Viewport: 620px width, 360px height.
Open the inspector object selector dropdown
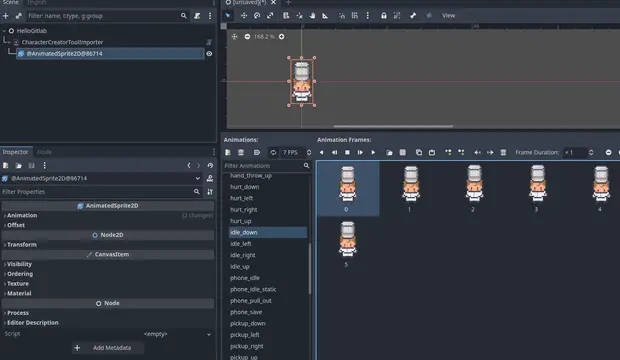coord(198,178)
